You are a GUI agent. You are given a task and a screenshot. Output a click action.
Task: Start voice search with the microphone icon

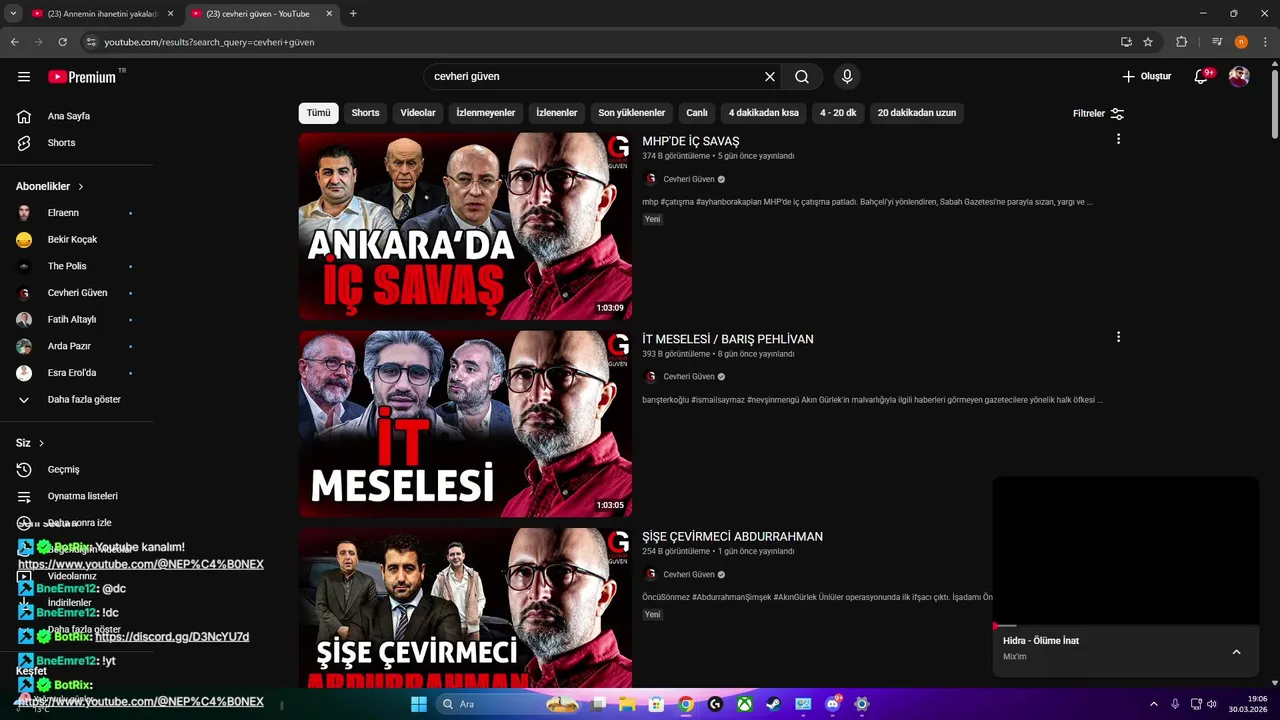847,77
